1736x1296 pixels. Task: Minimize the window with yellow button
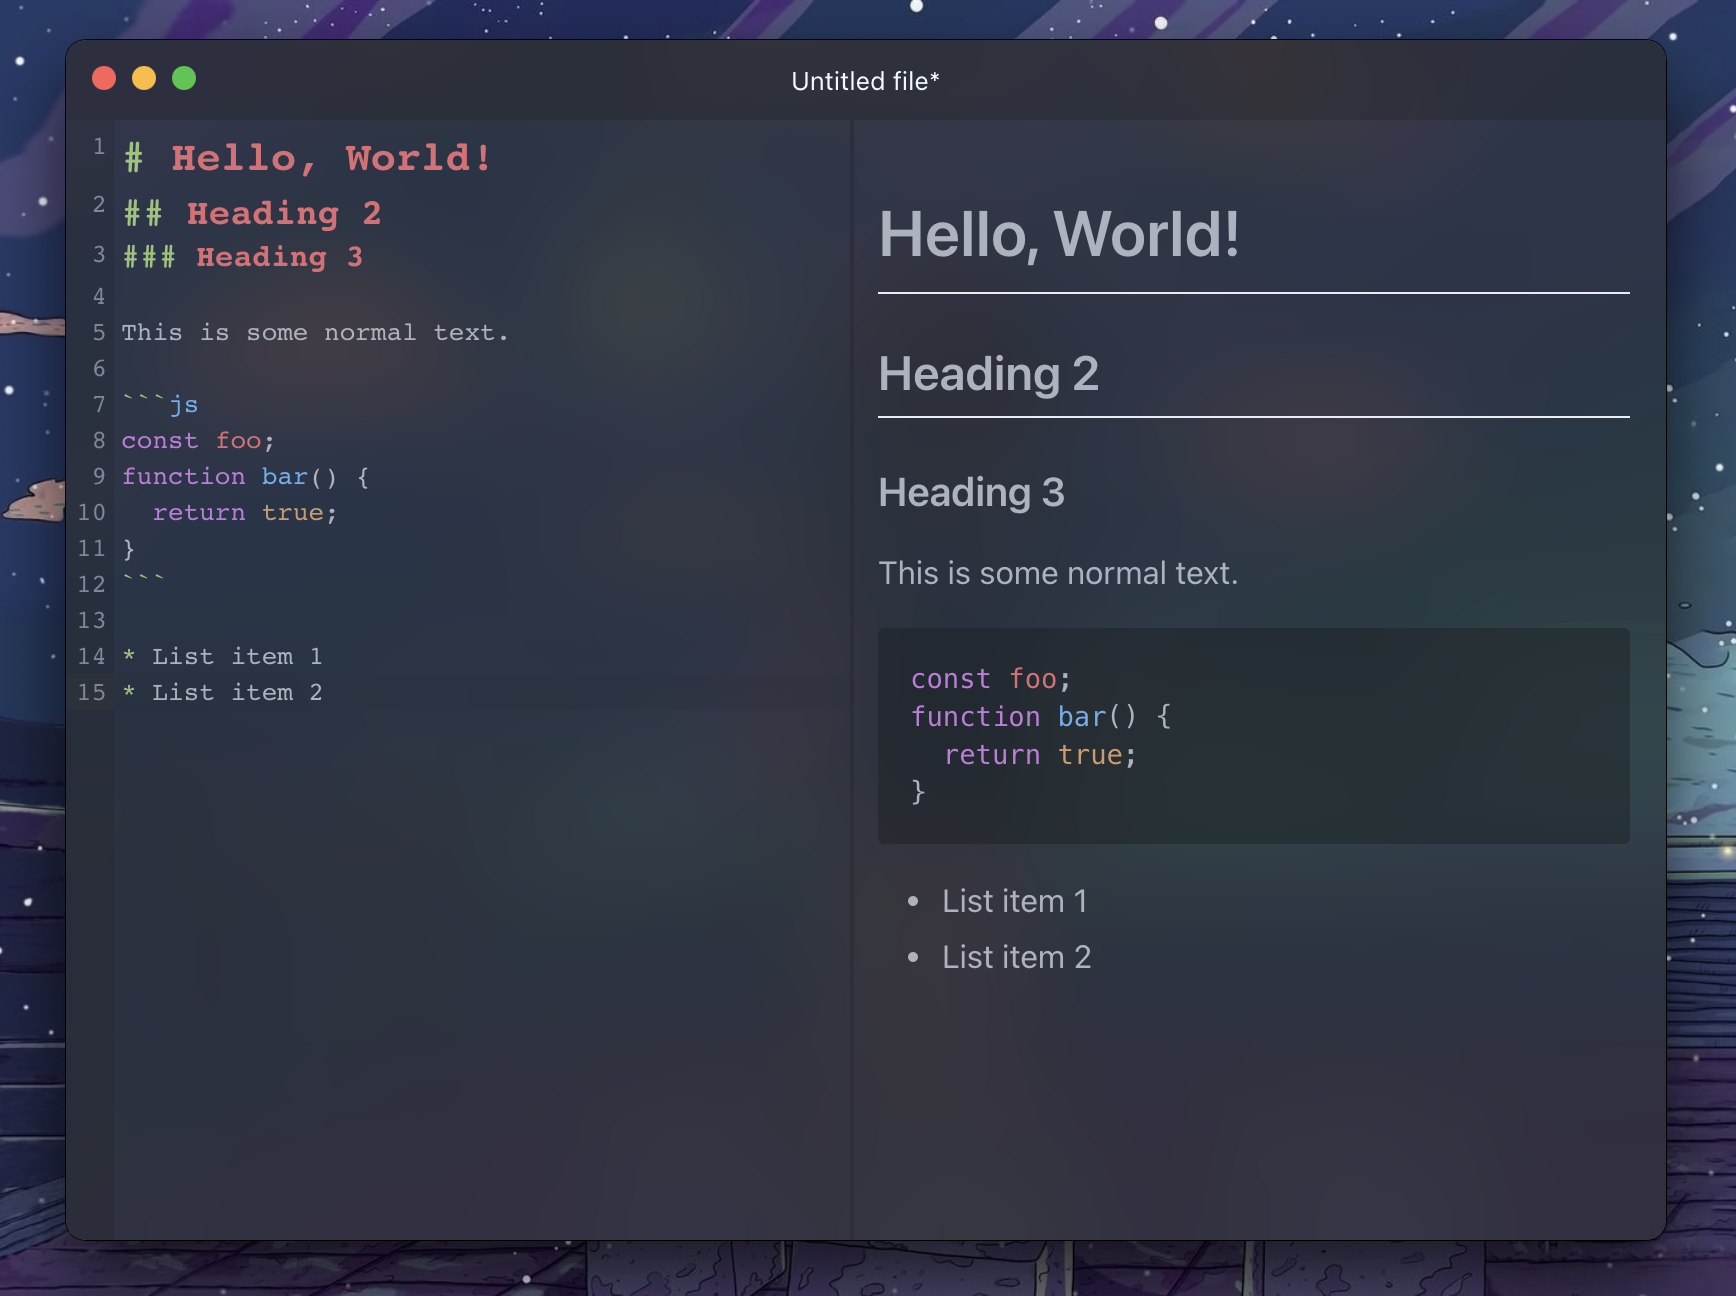pos(144,78)
